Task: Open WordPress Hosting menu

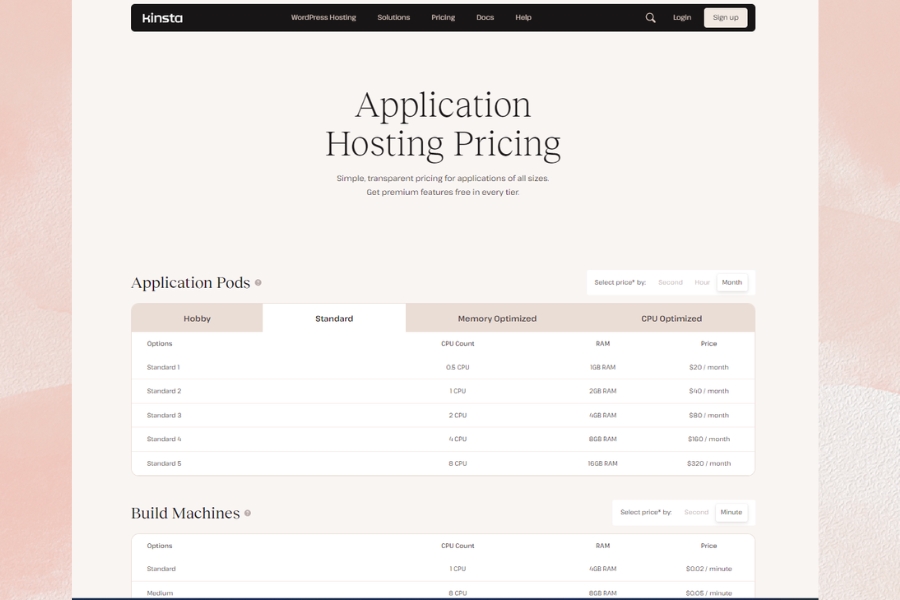Action: [x=323, y=18]
